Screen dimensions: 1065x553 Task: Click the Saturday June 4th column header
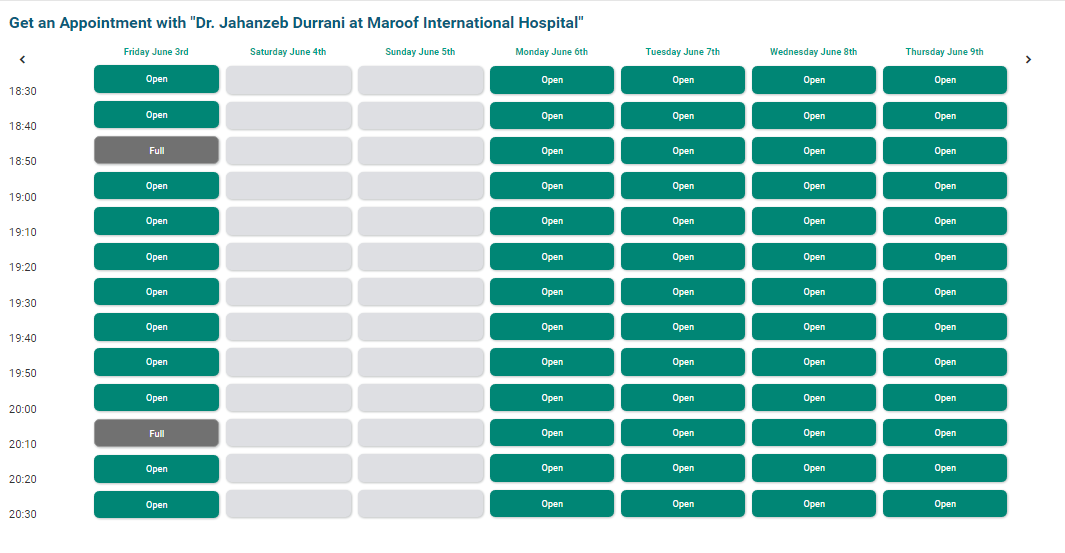(x=288, y=52)
